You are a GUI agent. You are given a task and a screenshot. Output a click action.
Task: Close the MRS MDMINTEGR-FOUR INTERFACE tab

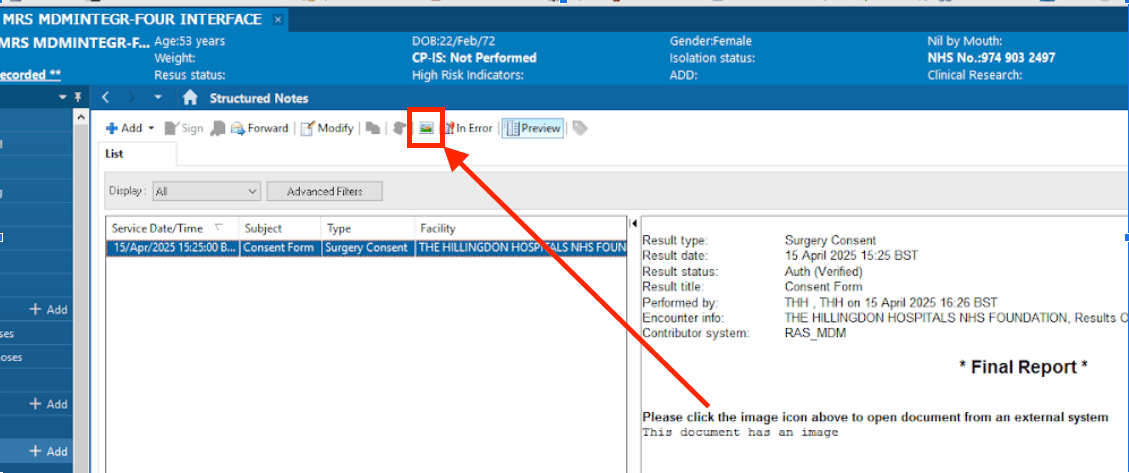[x=278, y=19]
